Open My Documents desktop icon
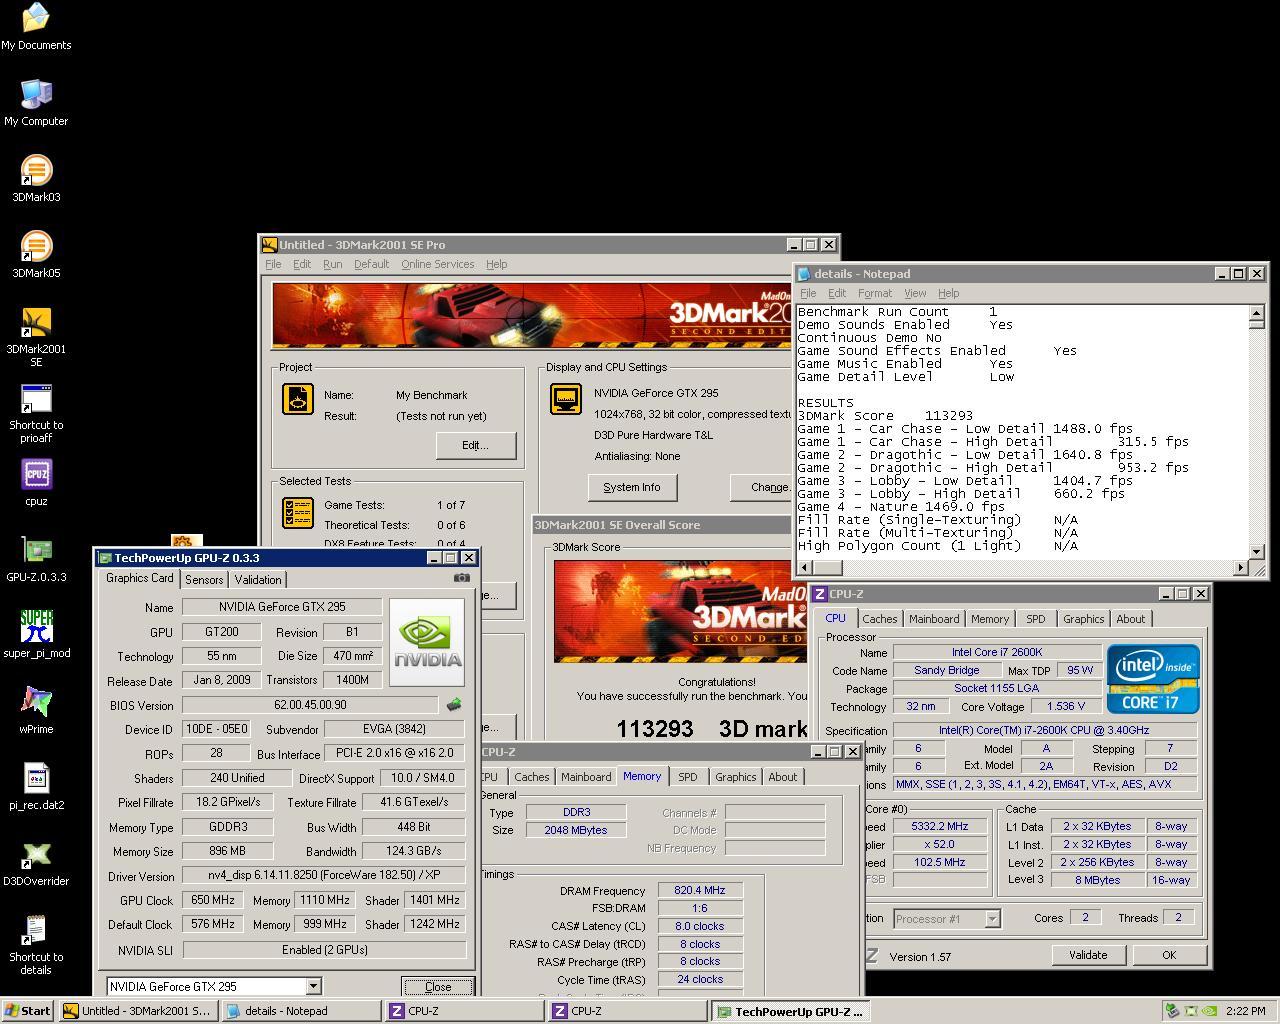1280x1024 pixels. [x=36, y=27]
